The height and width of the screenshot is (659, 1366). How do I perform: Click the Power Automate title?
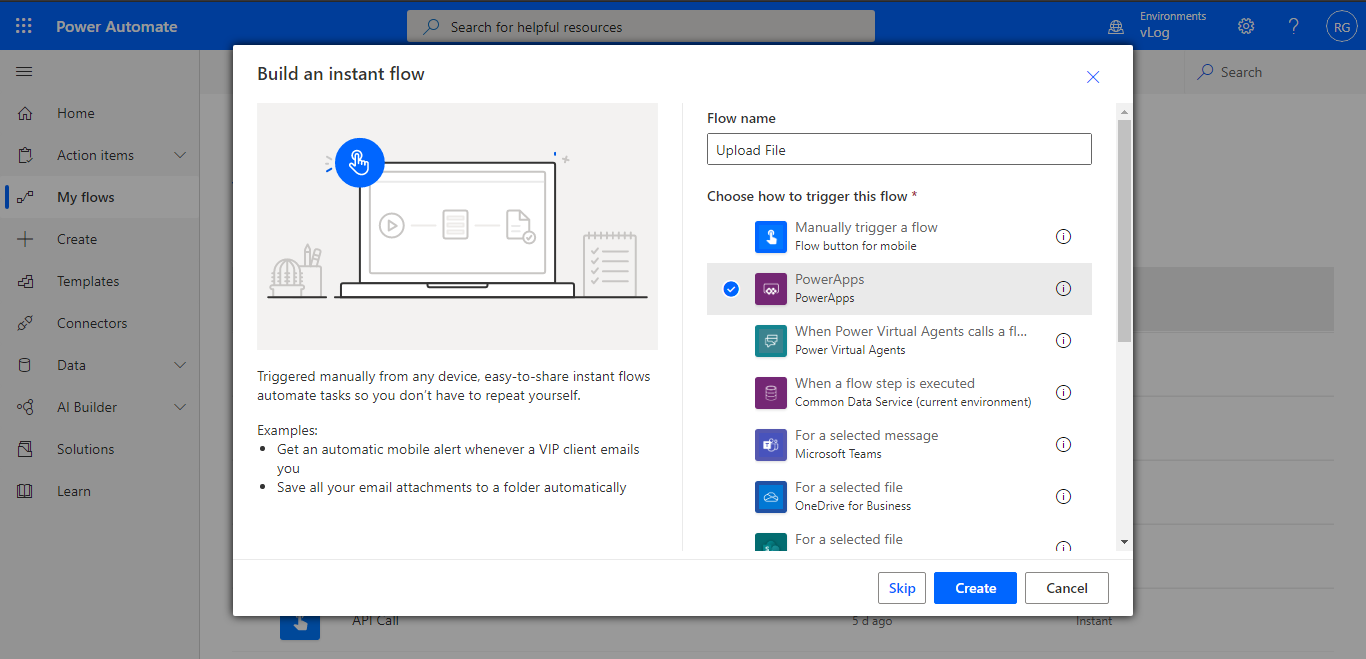tap(117, 27)
